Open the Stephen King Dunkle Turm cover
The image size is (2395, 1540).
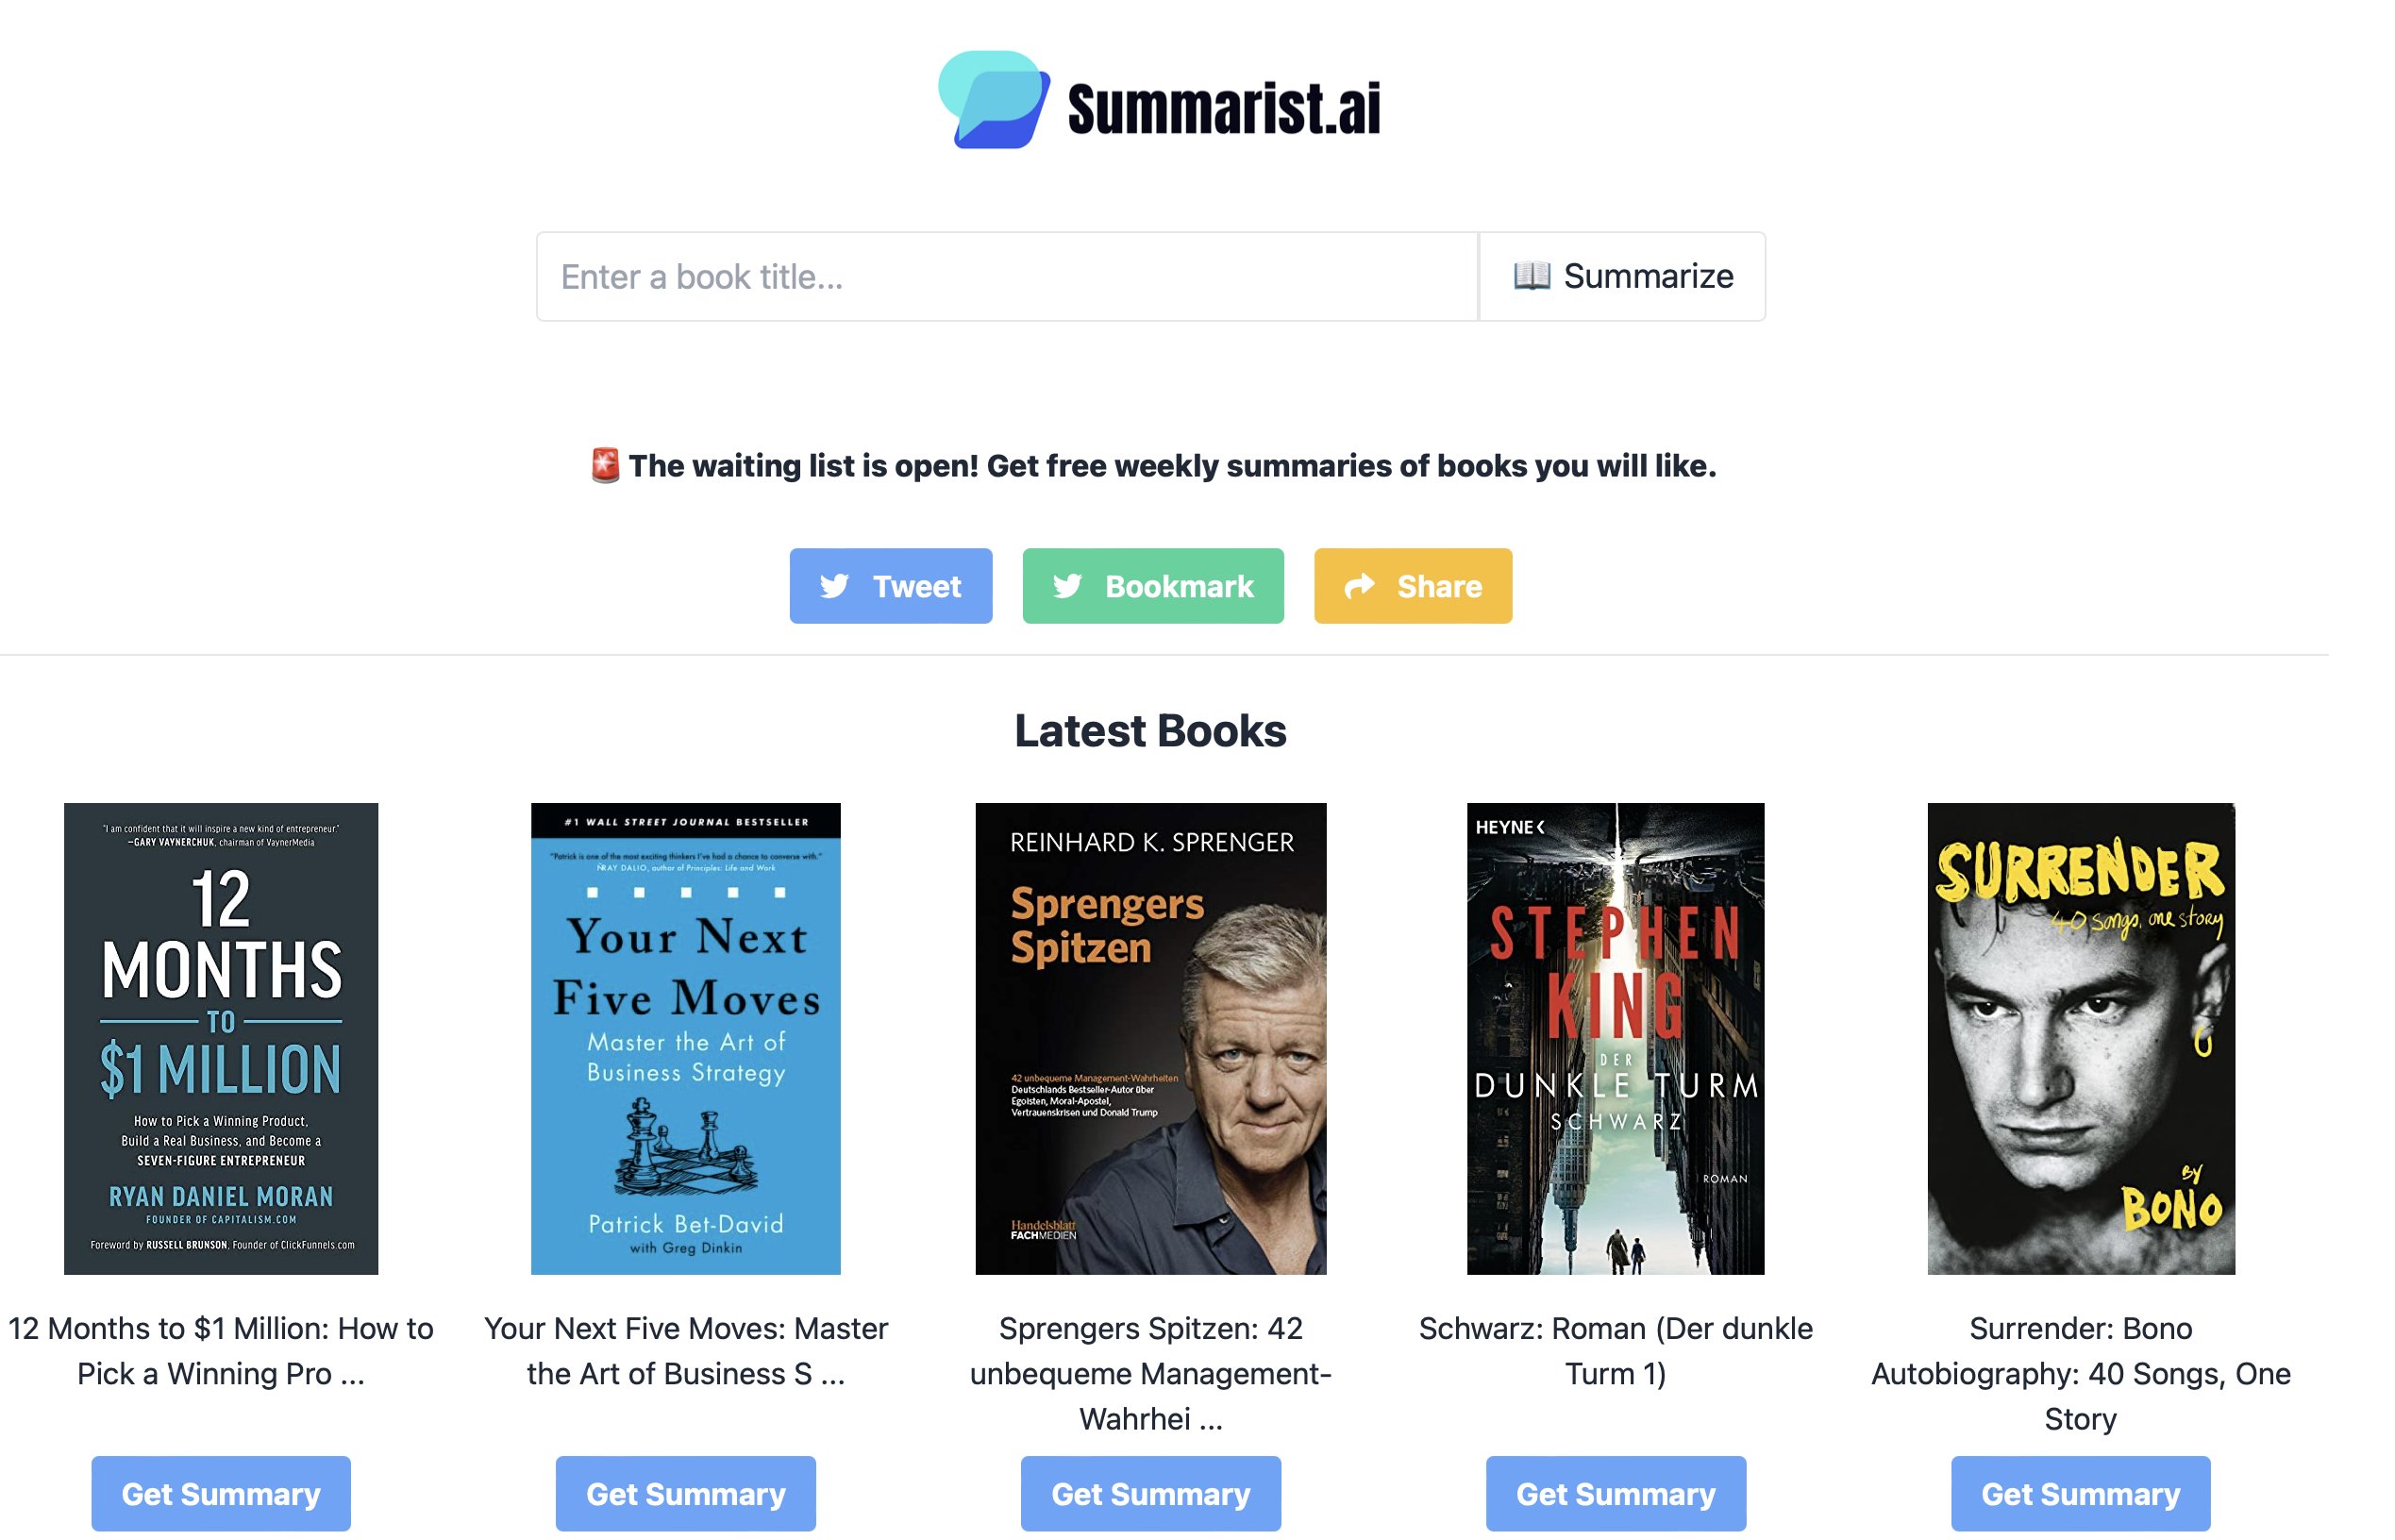click(1615, 1038)
